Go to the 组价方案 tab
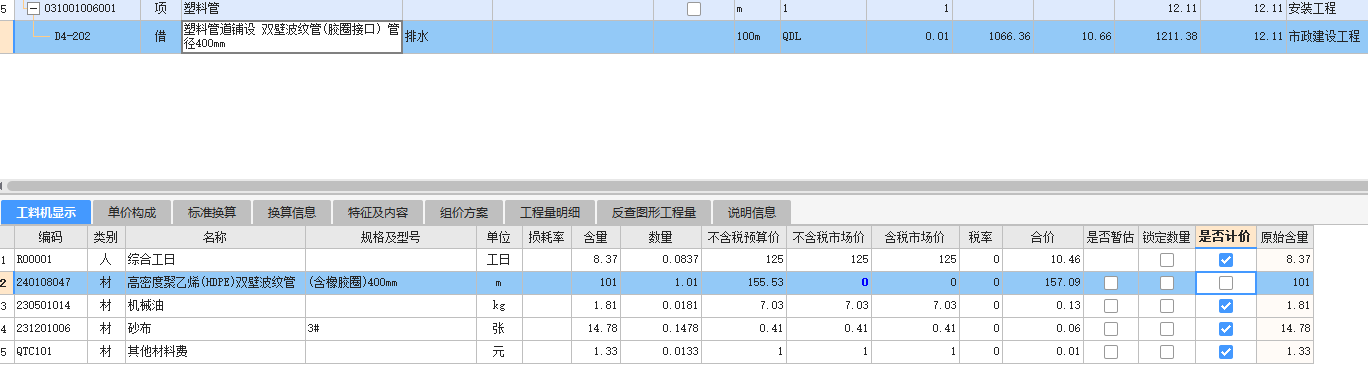 click(x=464, y=212)
